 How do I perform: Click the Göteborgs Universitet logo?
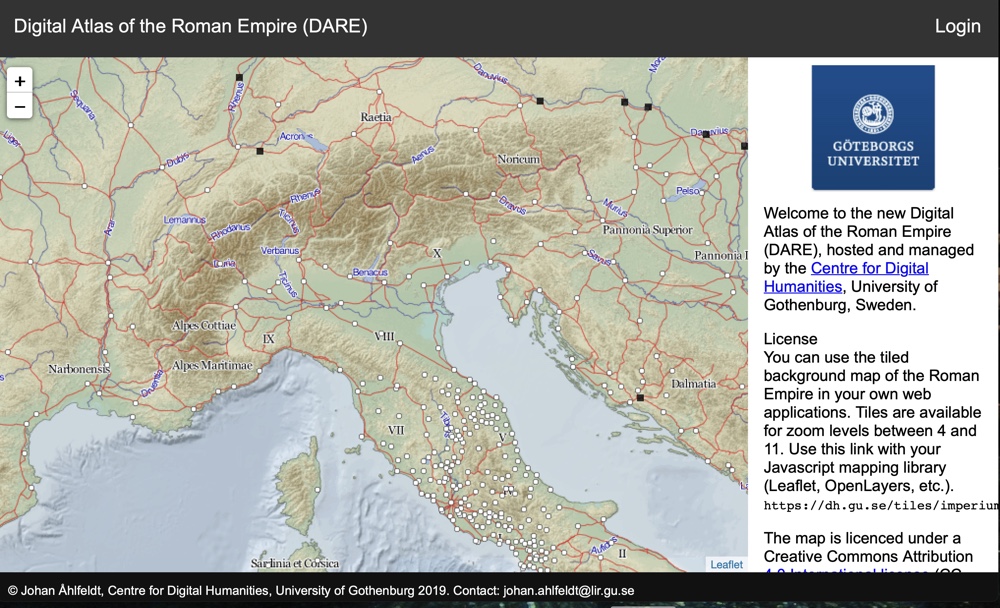coord(872,127)
